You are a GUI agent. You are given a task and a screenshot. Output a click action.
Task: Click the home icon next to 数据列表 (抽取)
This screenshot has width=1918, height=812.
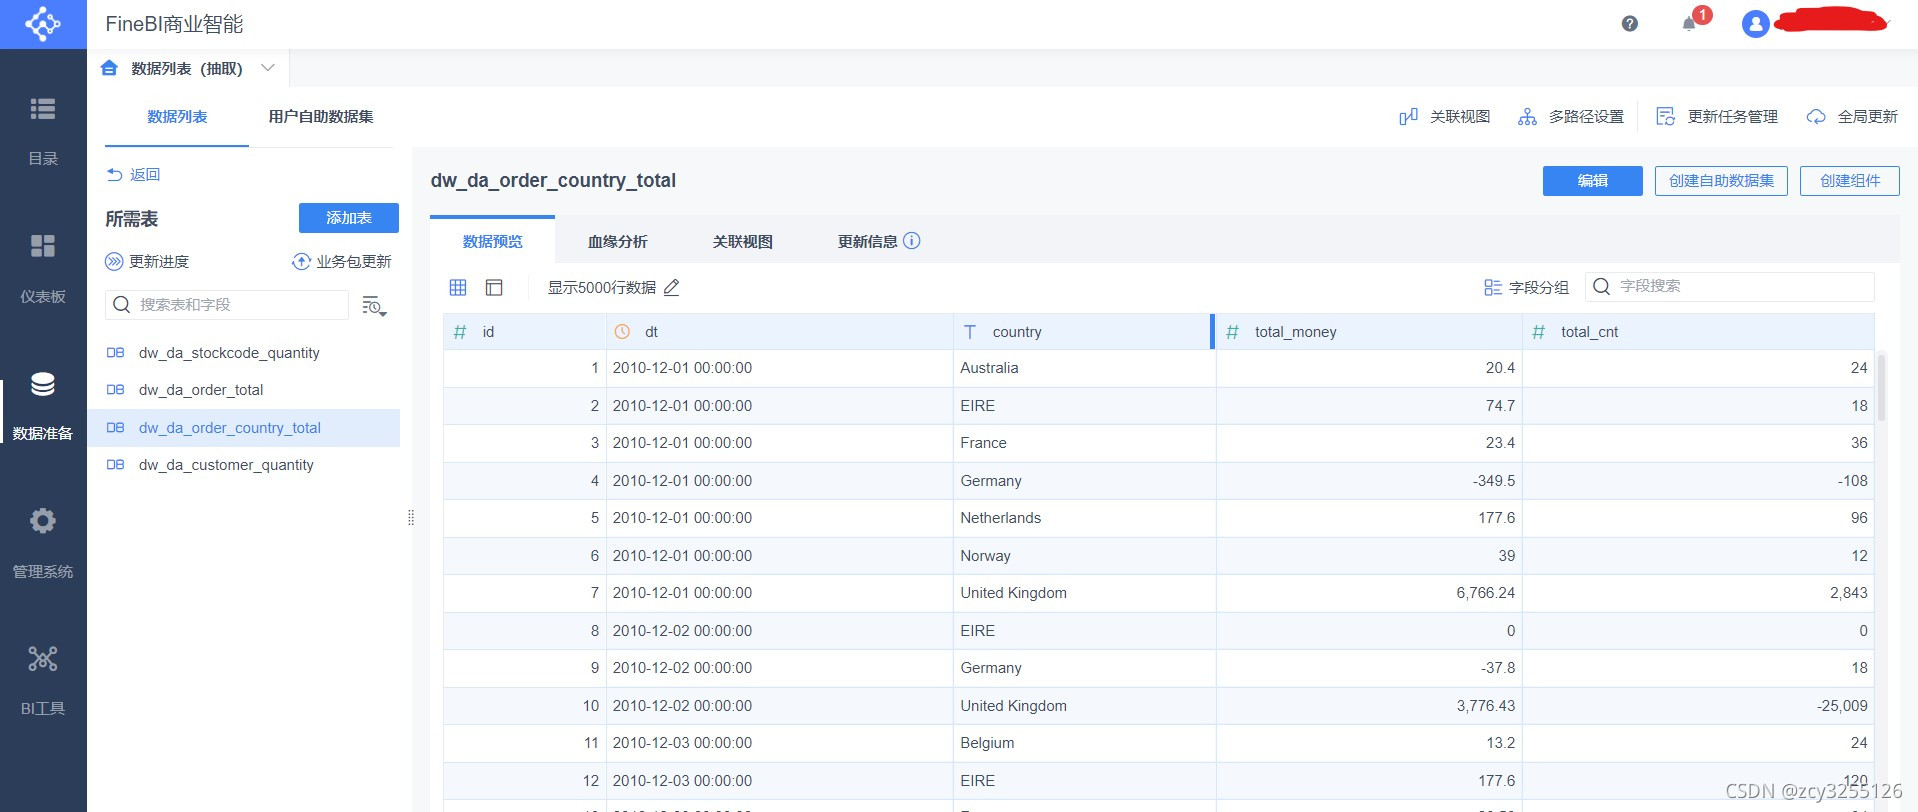pyautogui.click(x=110, y=68)
